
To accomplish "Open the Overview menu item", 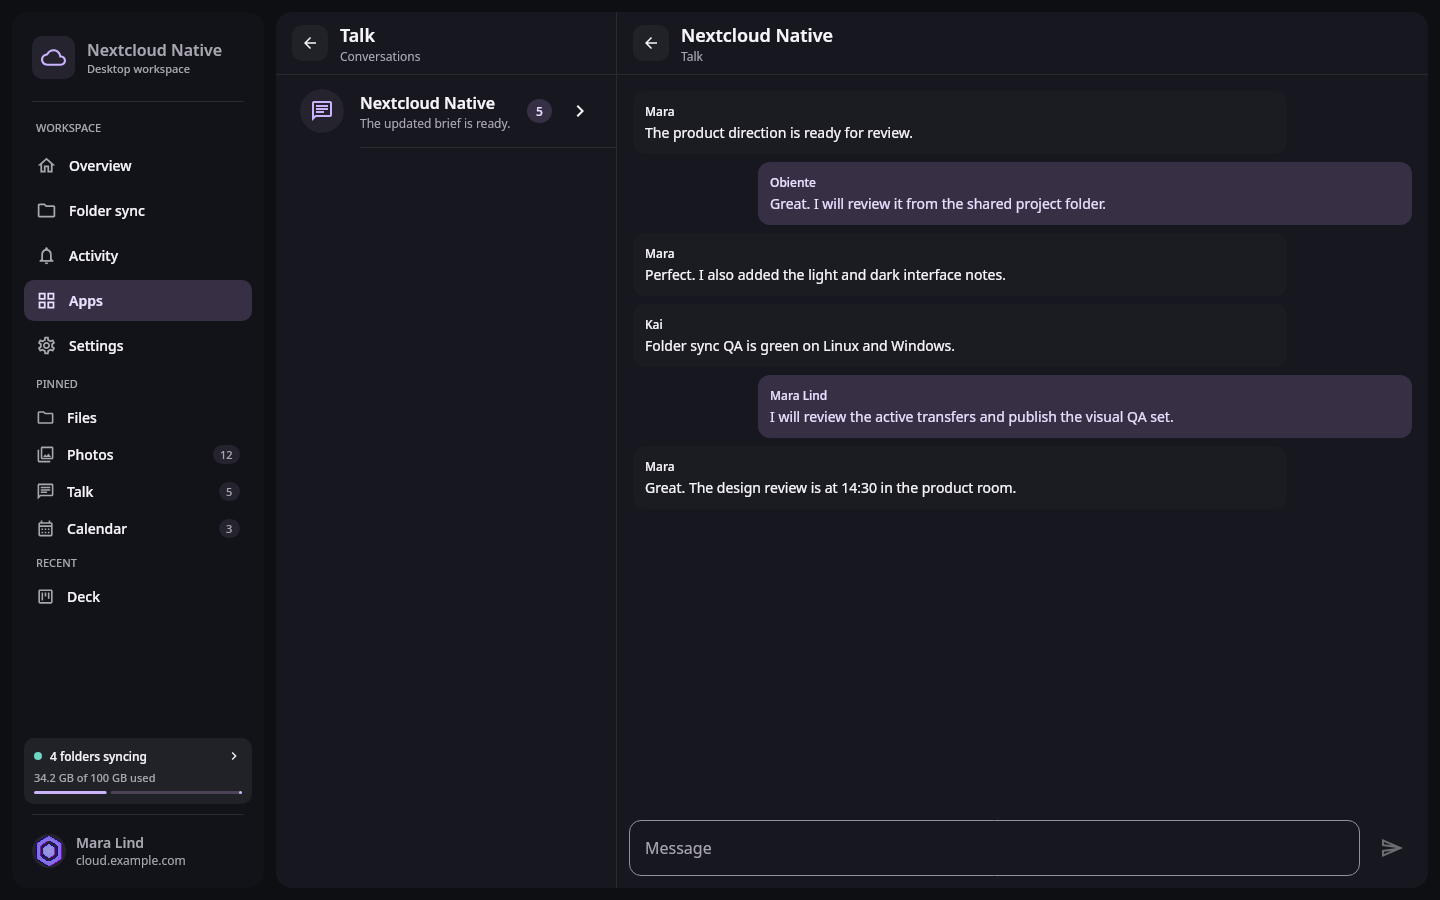I will click(x=138, y=166).
